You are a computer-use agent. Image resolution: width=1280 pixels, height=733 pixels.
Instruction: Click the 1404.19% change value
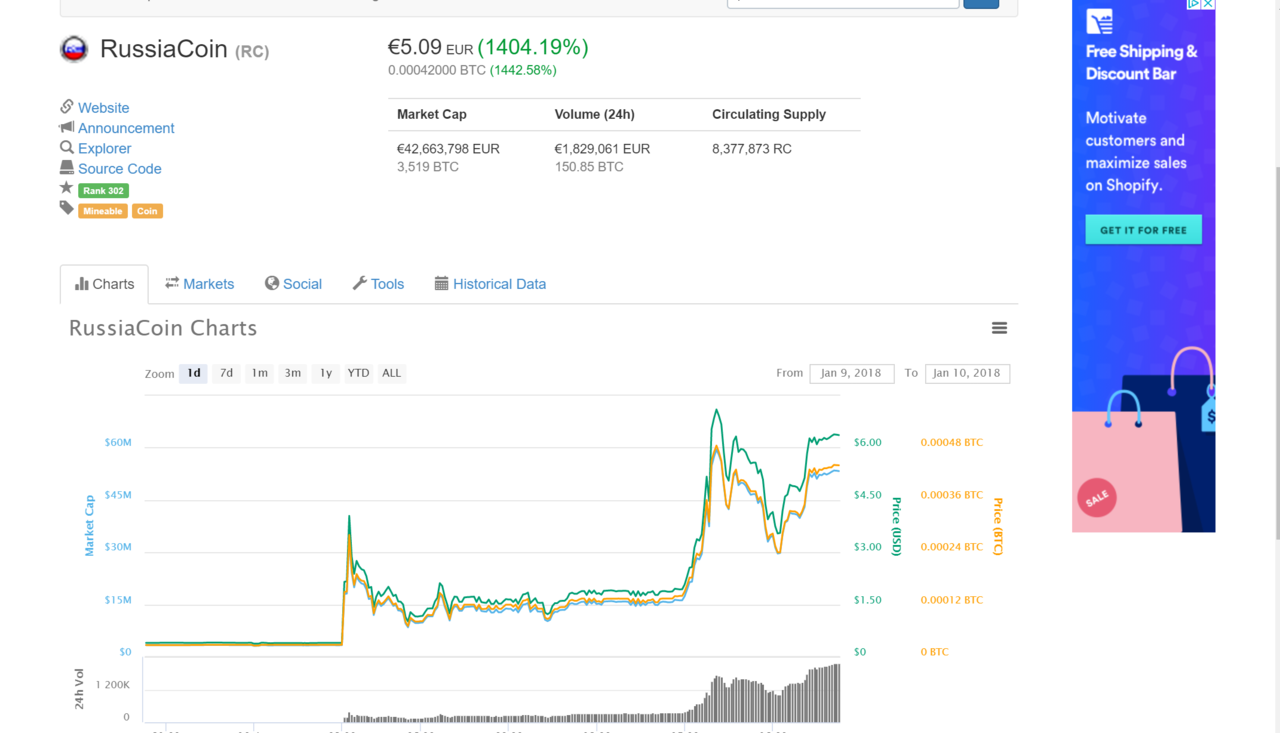(533, 47)
